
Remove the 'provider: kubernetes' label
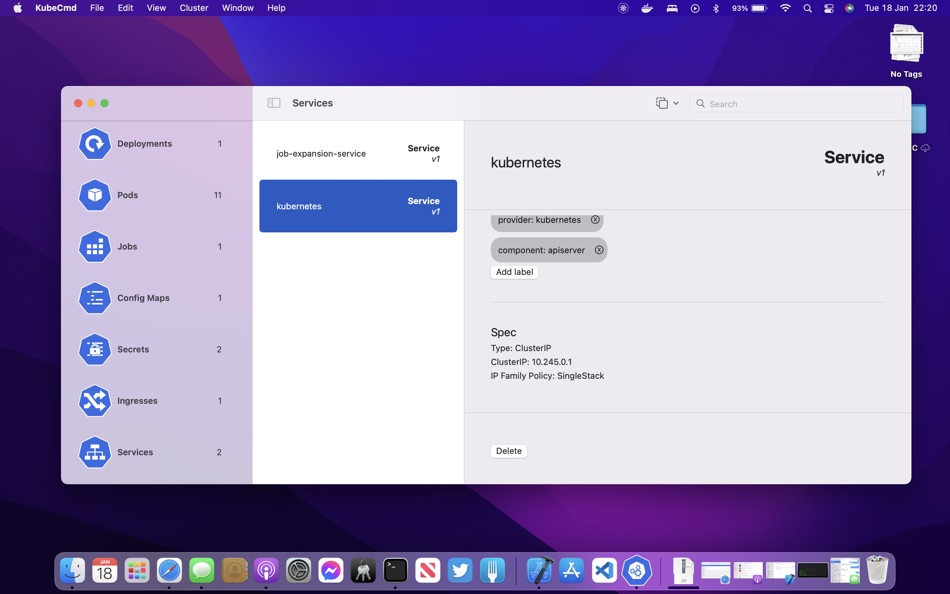[595, 220]
